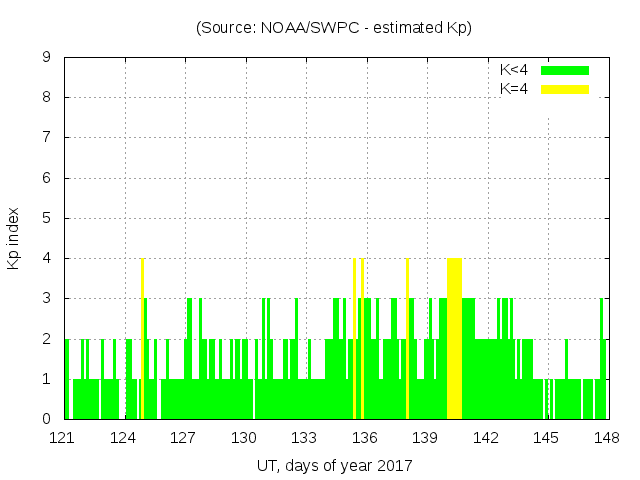Screen dimensions: 640x480
Task: Click the NOAA/SWPC source title text
Action: click(334, 28)
